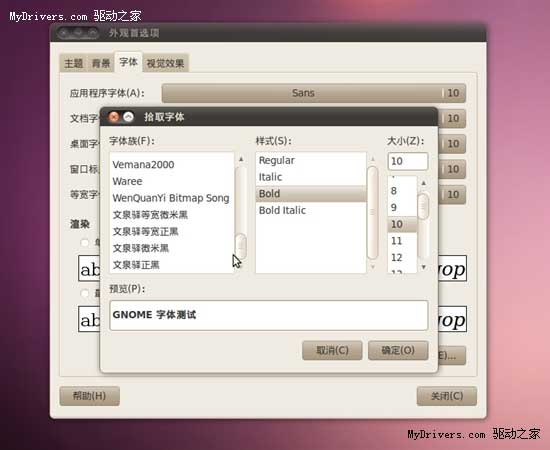550x450 pixels.
Task: Click up arrow of style list scrollbar
Action: pyautogui.click(x=373, y=160)
